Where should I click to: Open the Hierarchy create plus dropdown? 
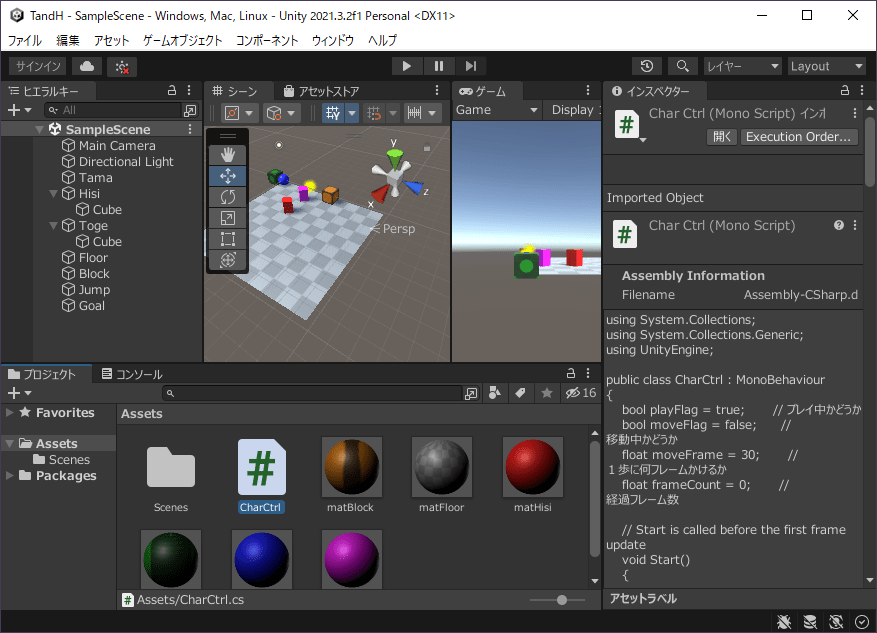coord(20,111)
